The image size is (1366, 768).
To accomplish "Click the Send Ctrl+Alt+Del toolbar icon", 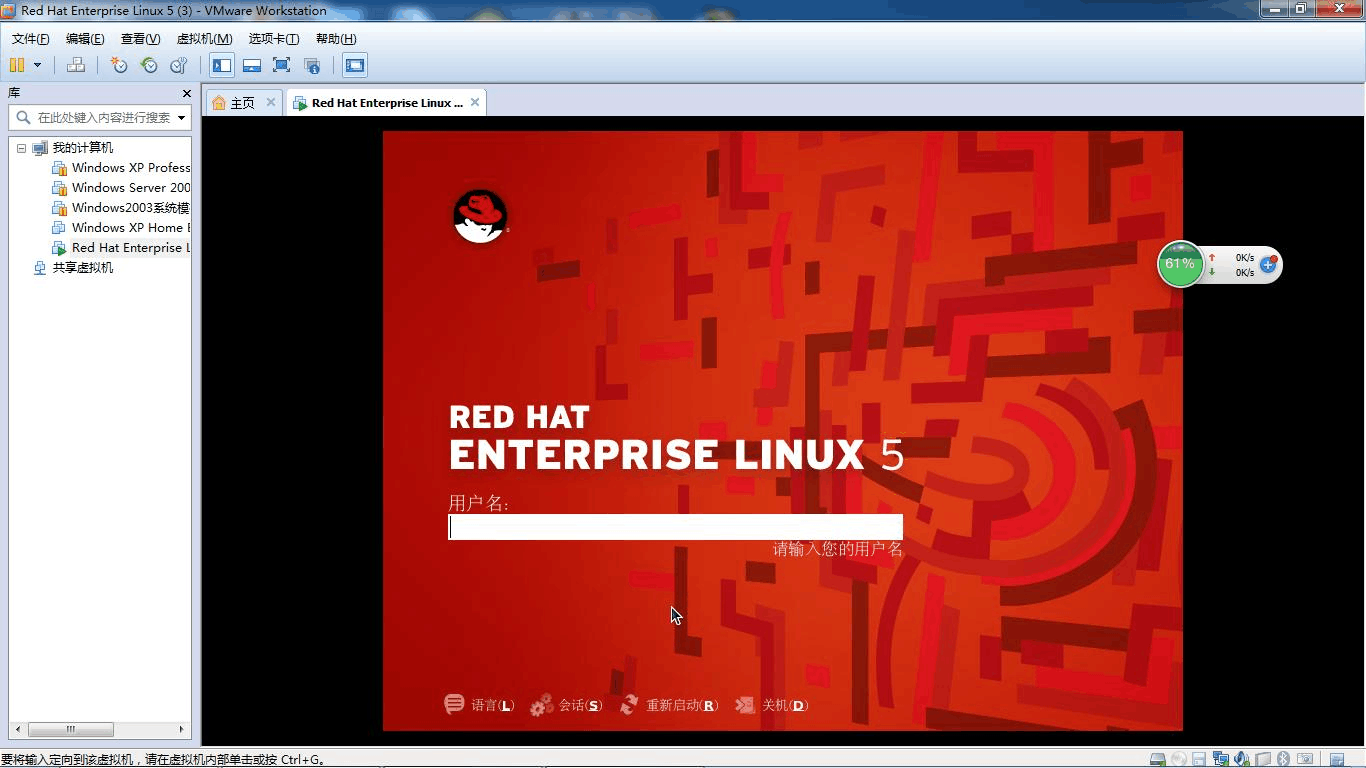I will pos(76,65).
